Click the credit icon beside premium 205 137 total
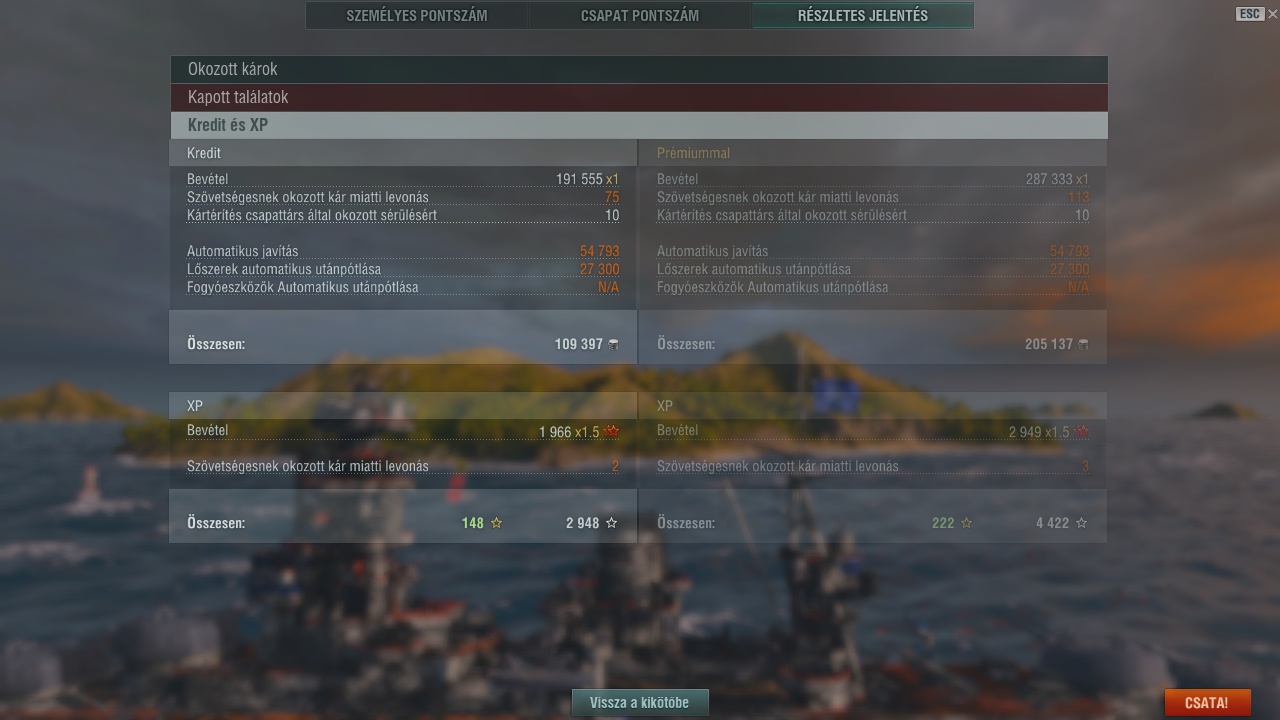Image resolution: width=1280 pixels, height=720 pixels. coord(1083,344)
